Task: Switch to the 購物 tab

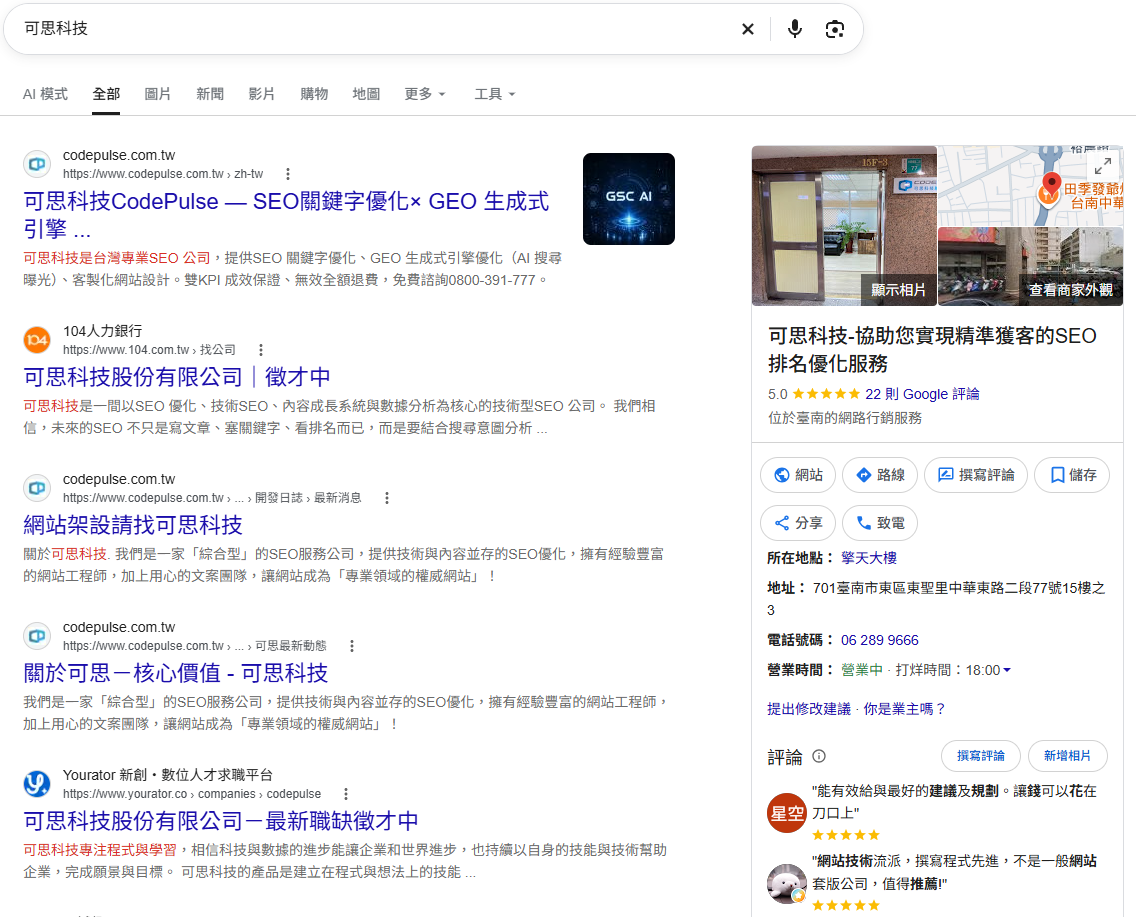Action: click(x=314, y=94)
